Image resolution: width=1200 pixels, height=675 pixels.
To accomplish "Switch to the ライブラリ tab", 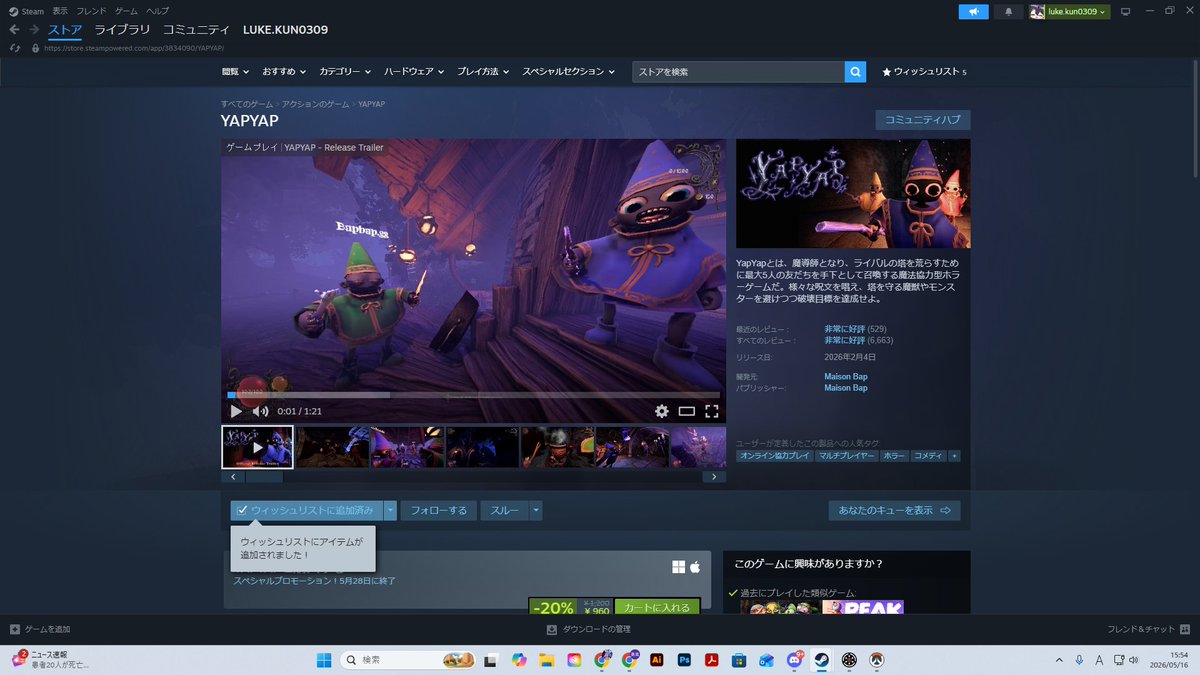I will (x=122, y=30).
